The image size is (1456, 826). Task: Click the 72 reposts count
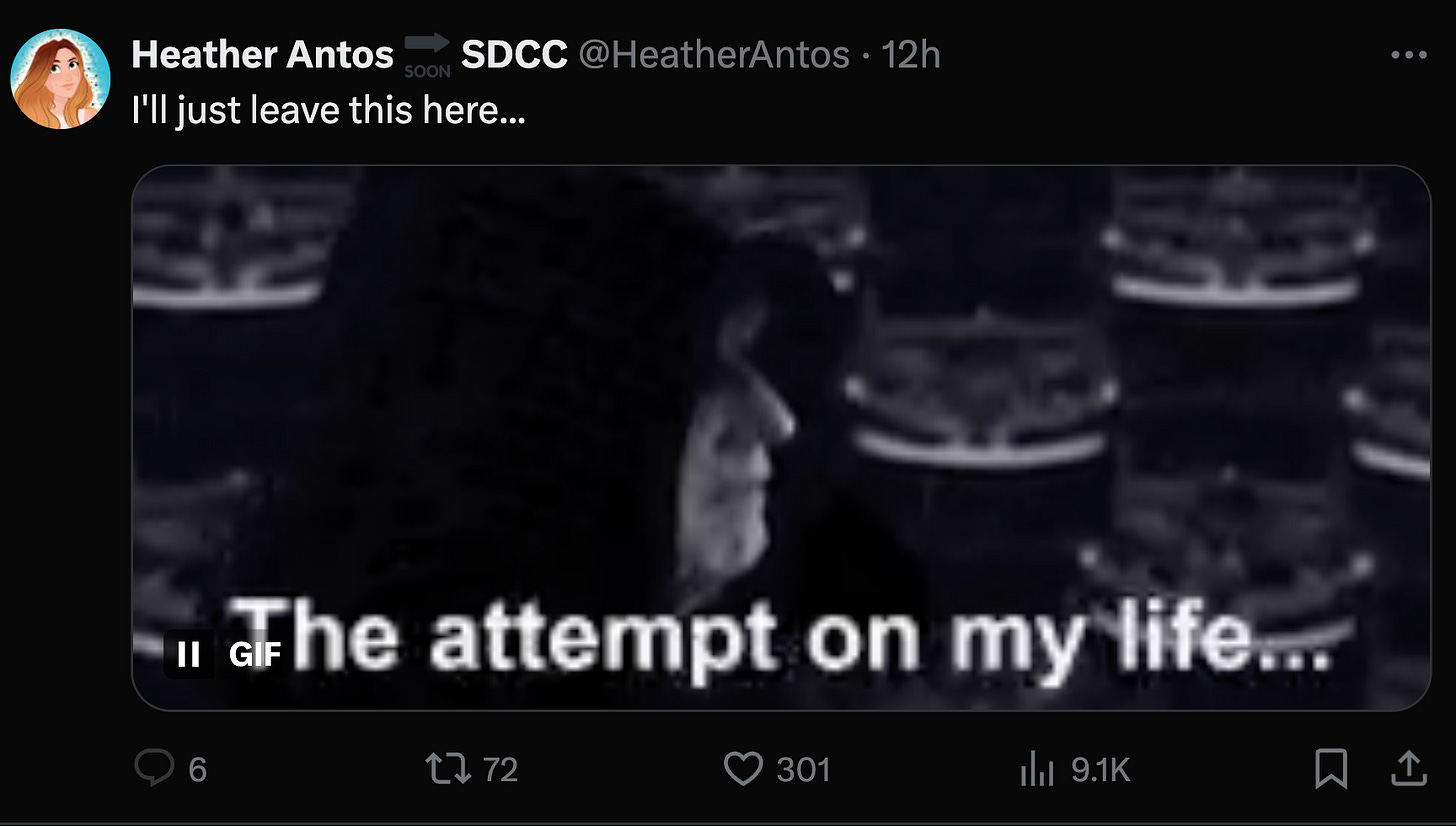click(500, 769)
